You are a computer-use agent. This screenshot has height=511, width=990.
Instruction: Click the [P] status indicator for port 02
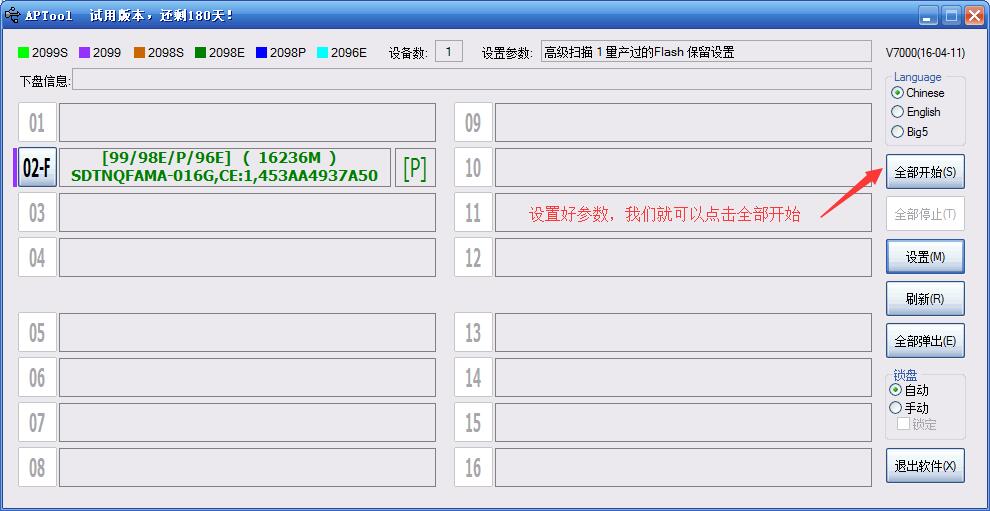point(415,168)
